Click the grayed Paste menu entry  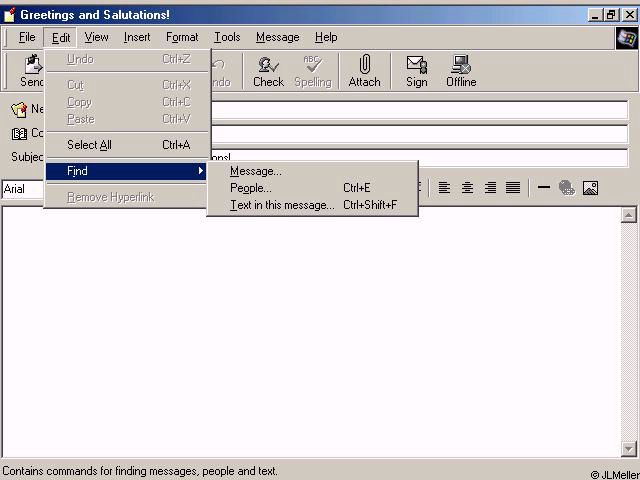(x=127, y=119)
